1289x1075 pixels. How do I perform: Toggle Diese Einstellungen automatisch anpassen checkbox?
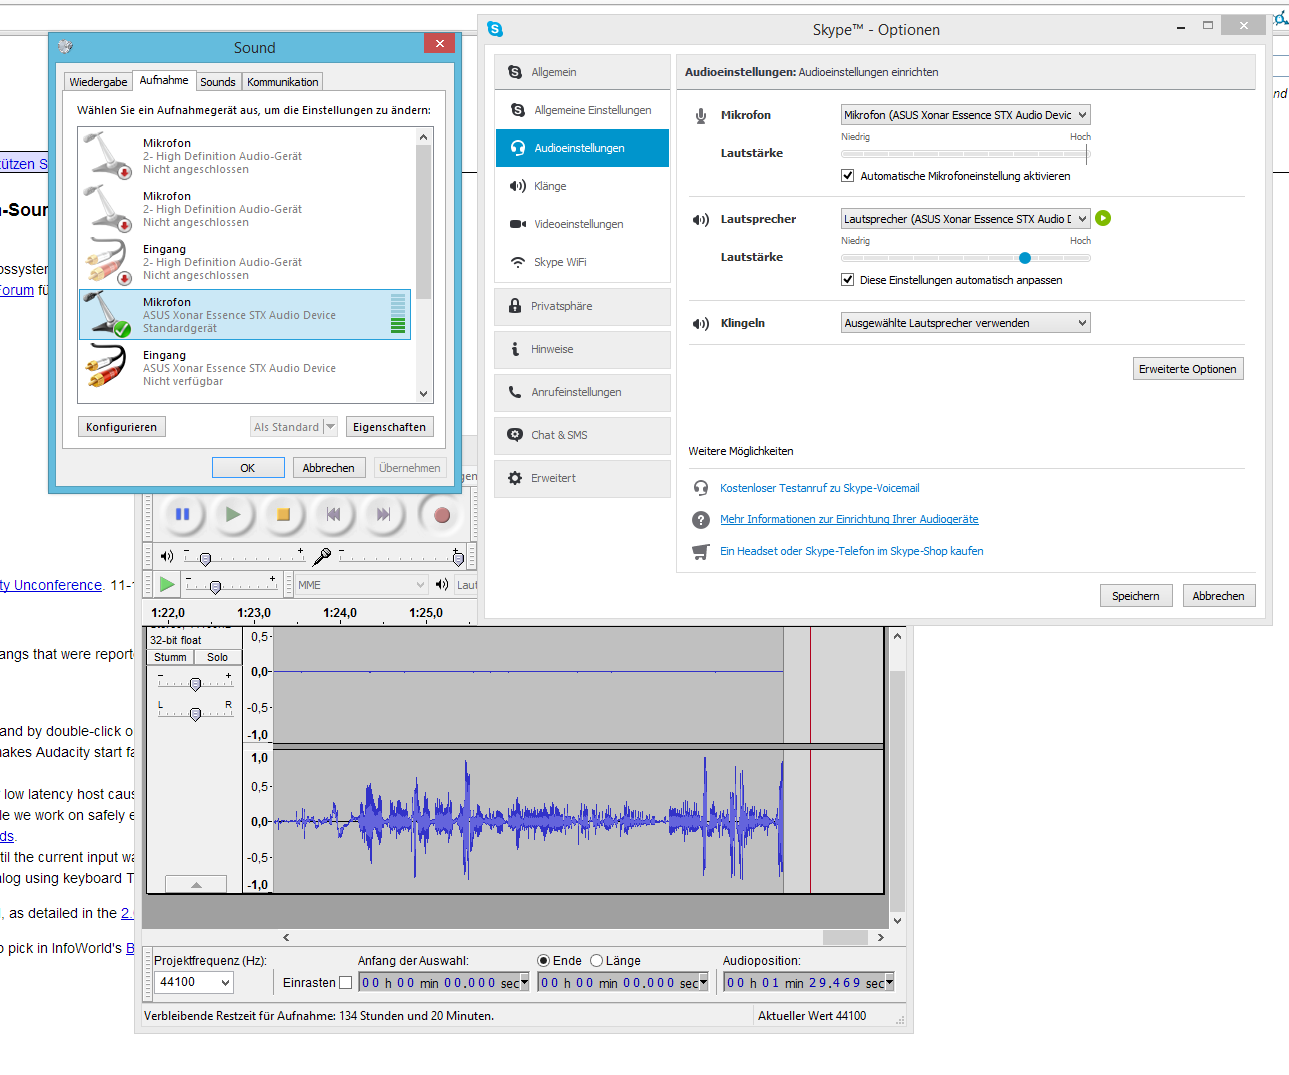tap(848, 280)
